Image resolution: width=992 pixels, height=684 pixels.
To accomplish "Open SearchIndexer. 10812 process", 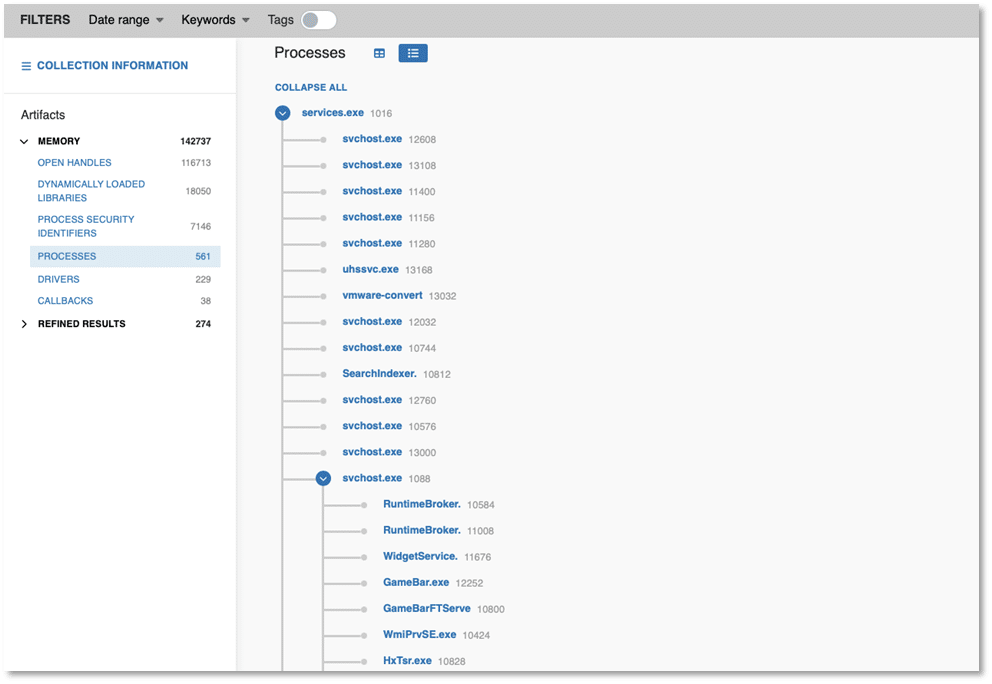I will [379, 373].
